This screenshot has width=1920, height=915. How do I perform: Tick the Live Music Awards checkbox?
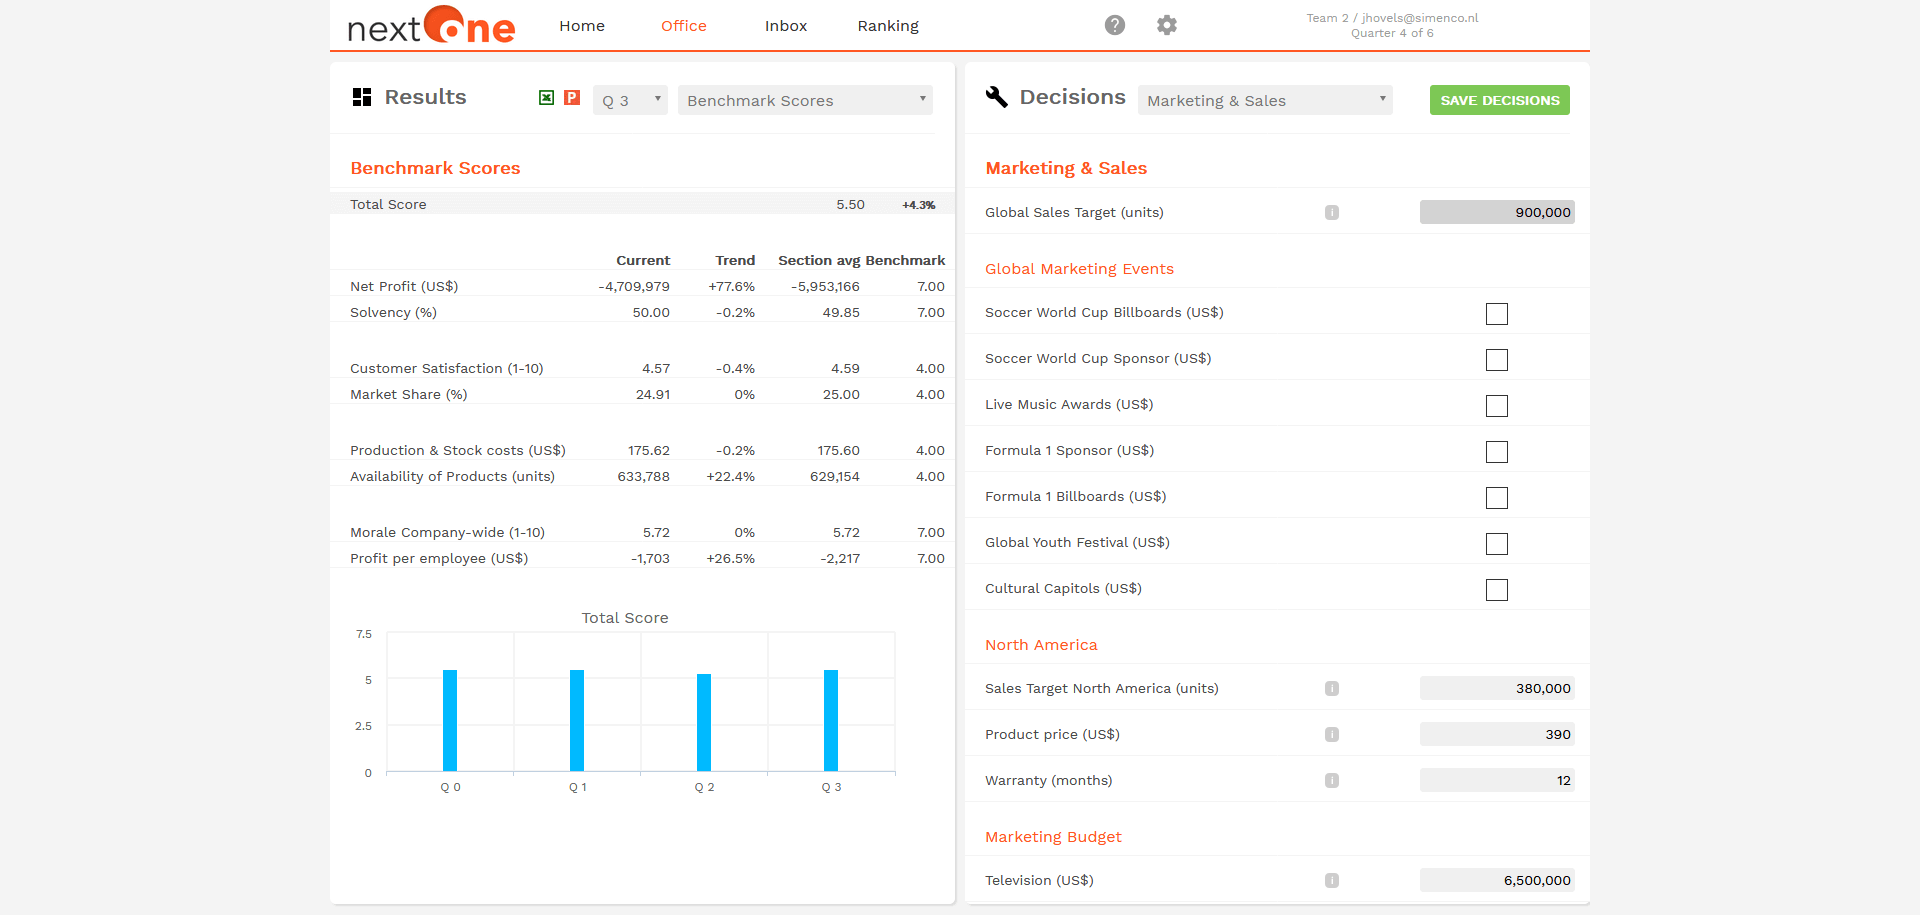1497,406
